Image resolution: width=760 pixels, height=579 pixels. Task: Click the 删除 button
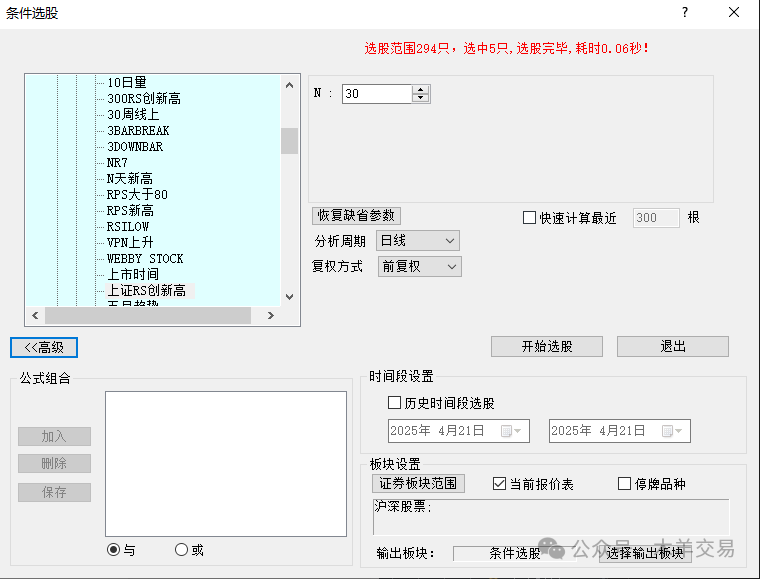click(x=54, y=464)
